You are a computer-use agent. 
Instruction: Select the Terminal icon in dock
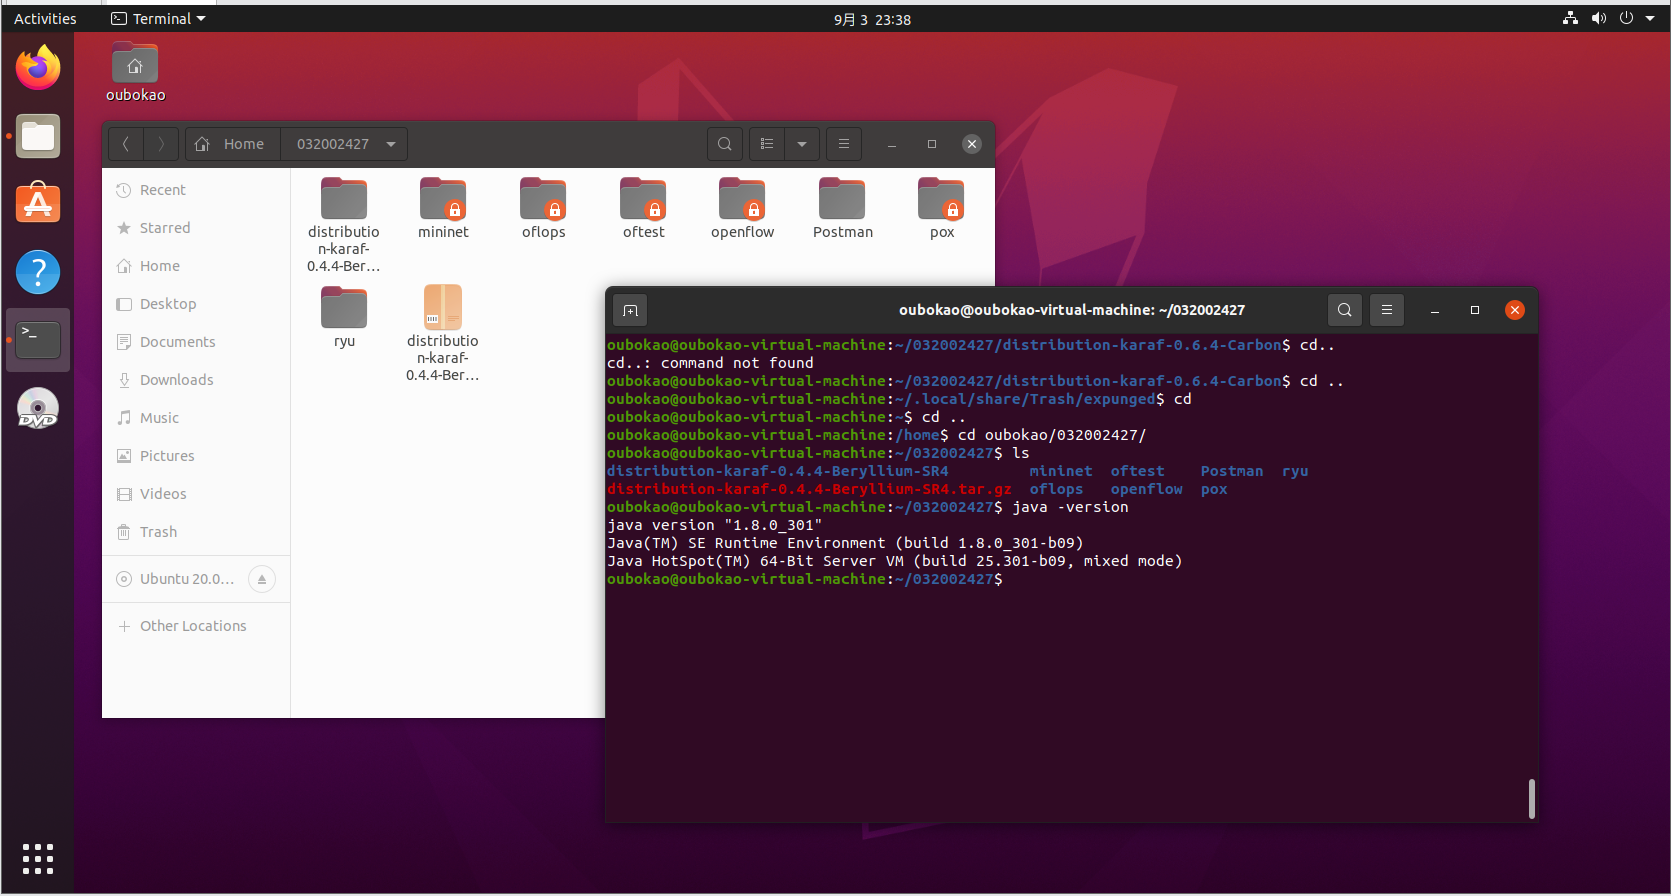click(38, 340)
